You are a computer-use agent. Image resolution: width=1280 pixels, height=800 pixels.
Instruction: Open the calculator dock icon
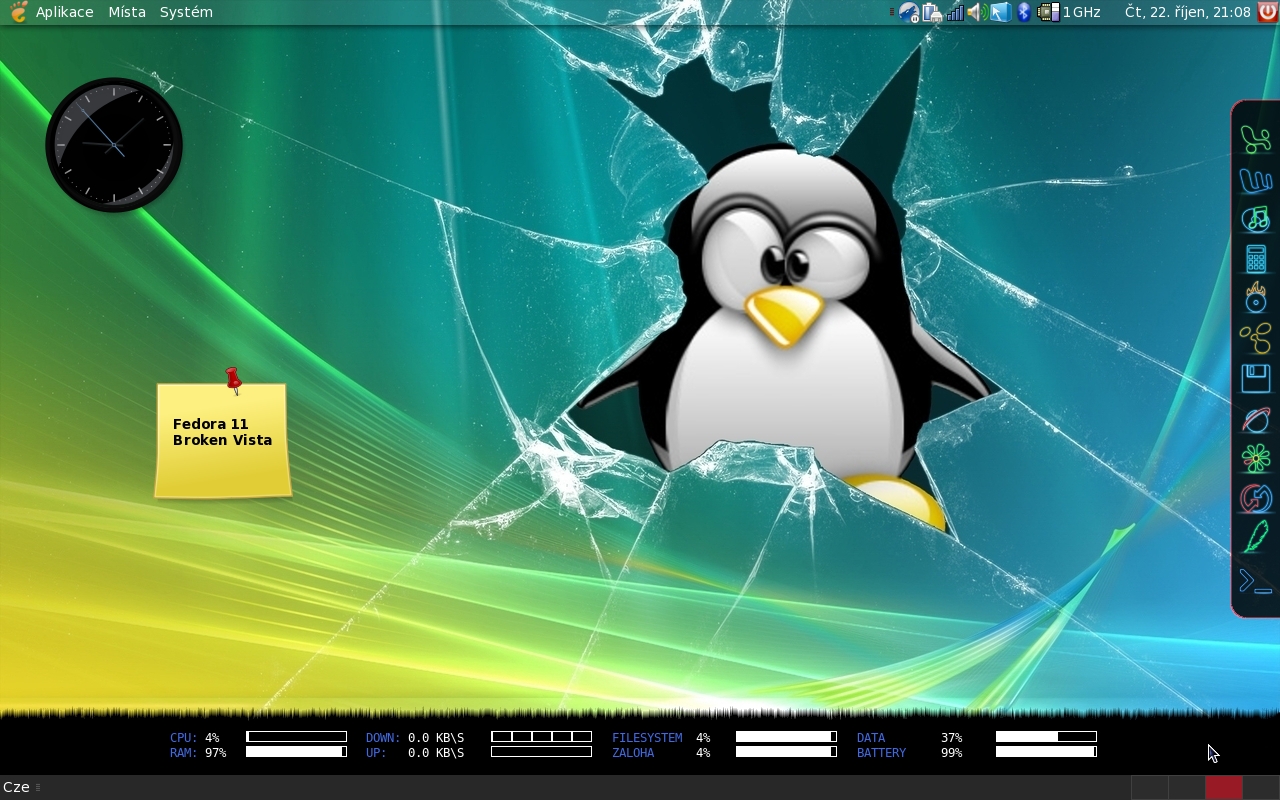[x=1256, y=258]
